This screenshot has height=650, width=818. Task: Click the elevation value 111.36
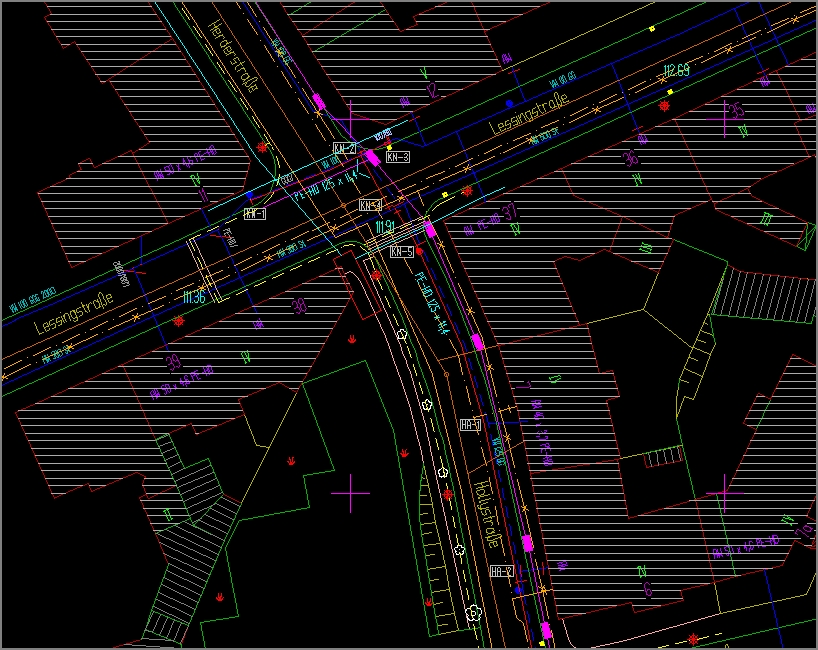[x=193, y=297]
